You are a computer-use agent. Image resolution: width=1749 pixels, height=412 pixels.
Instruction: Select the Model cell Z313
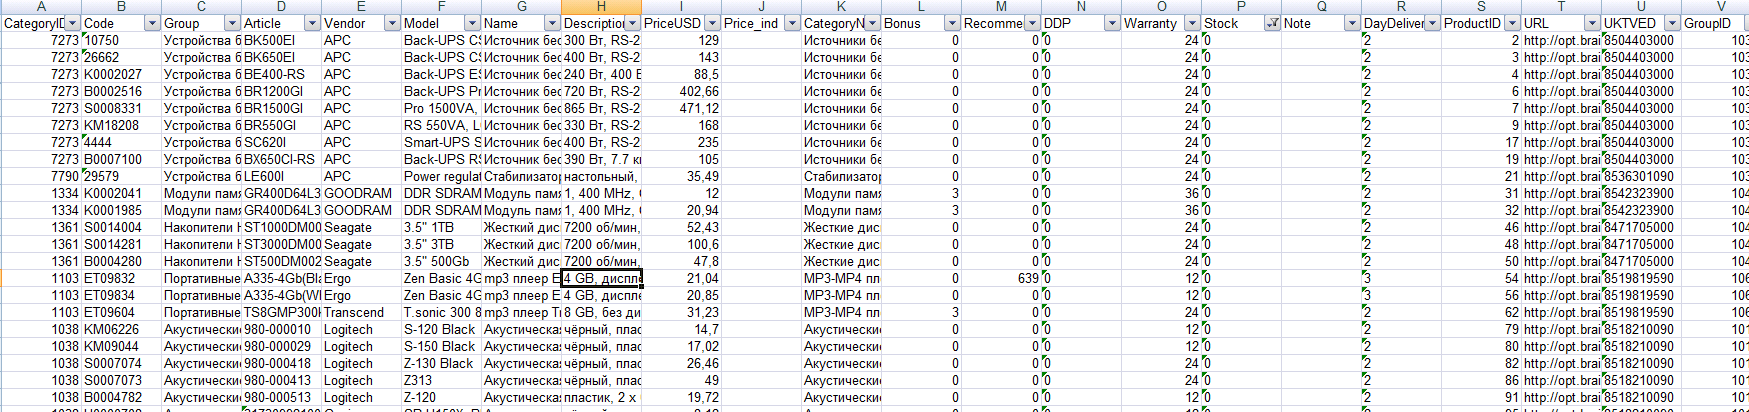pos(441,380)
